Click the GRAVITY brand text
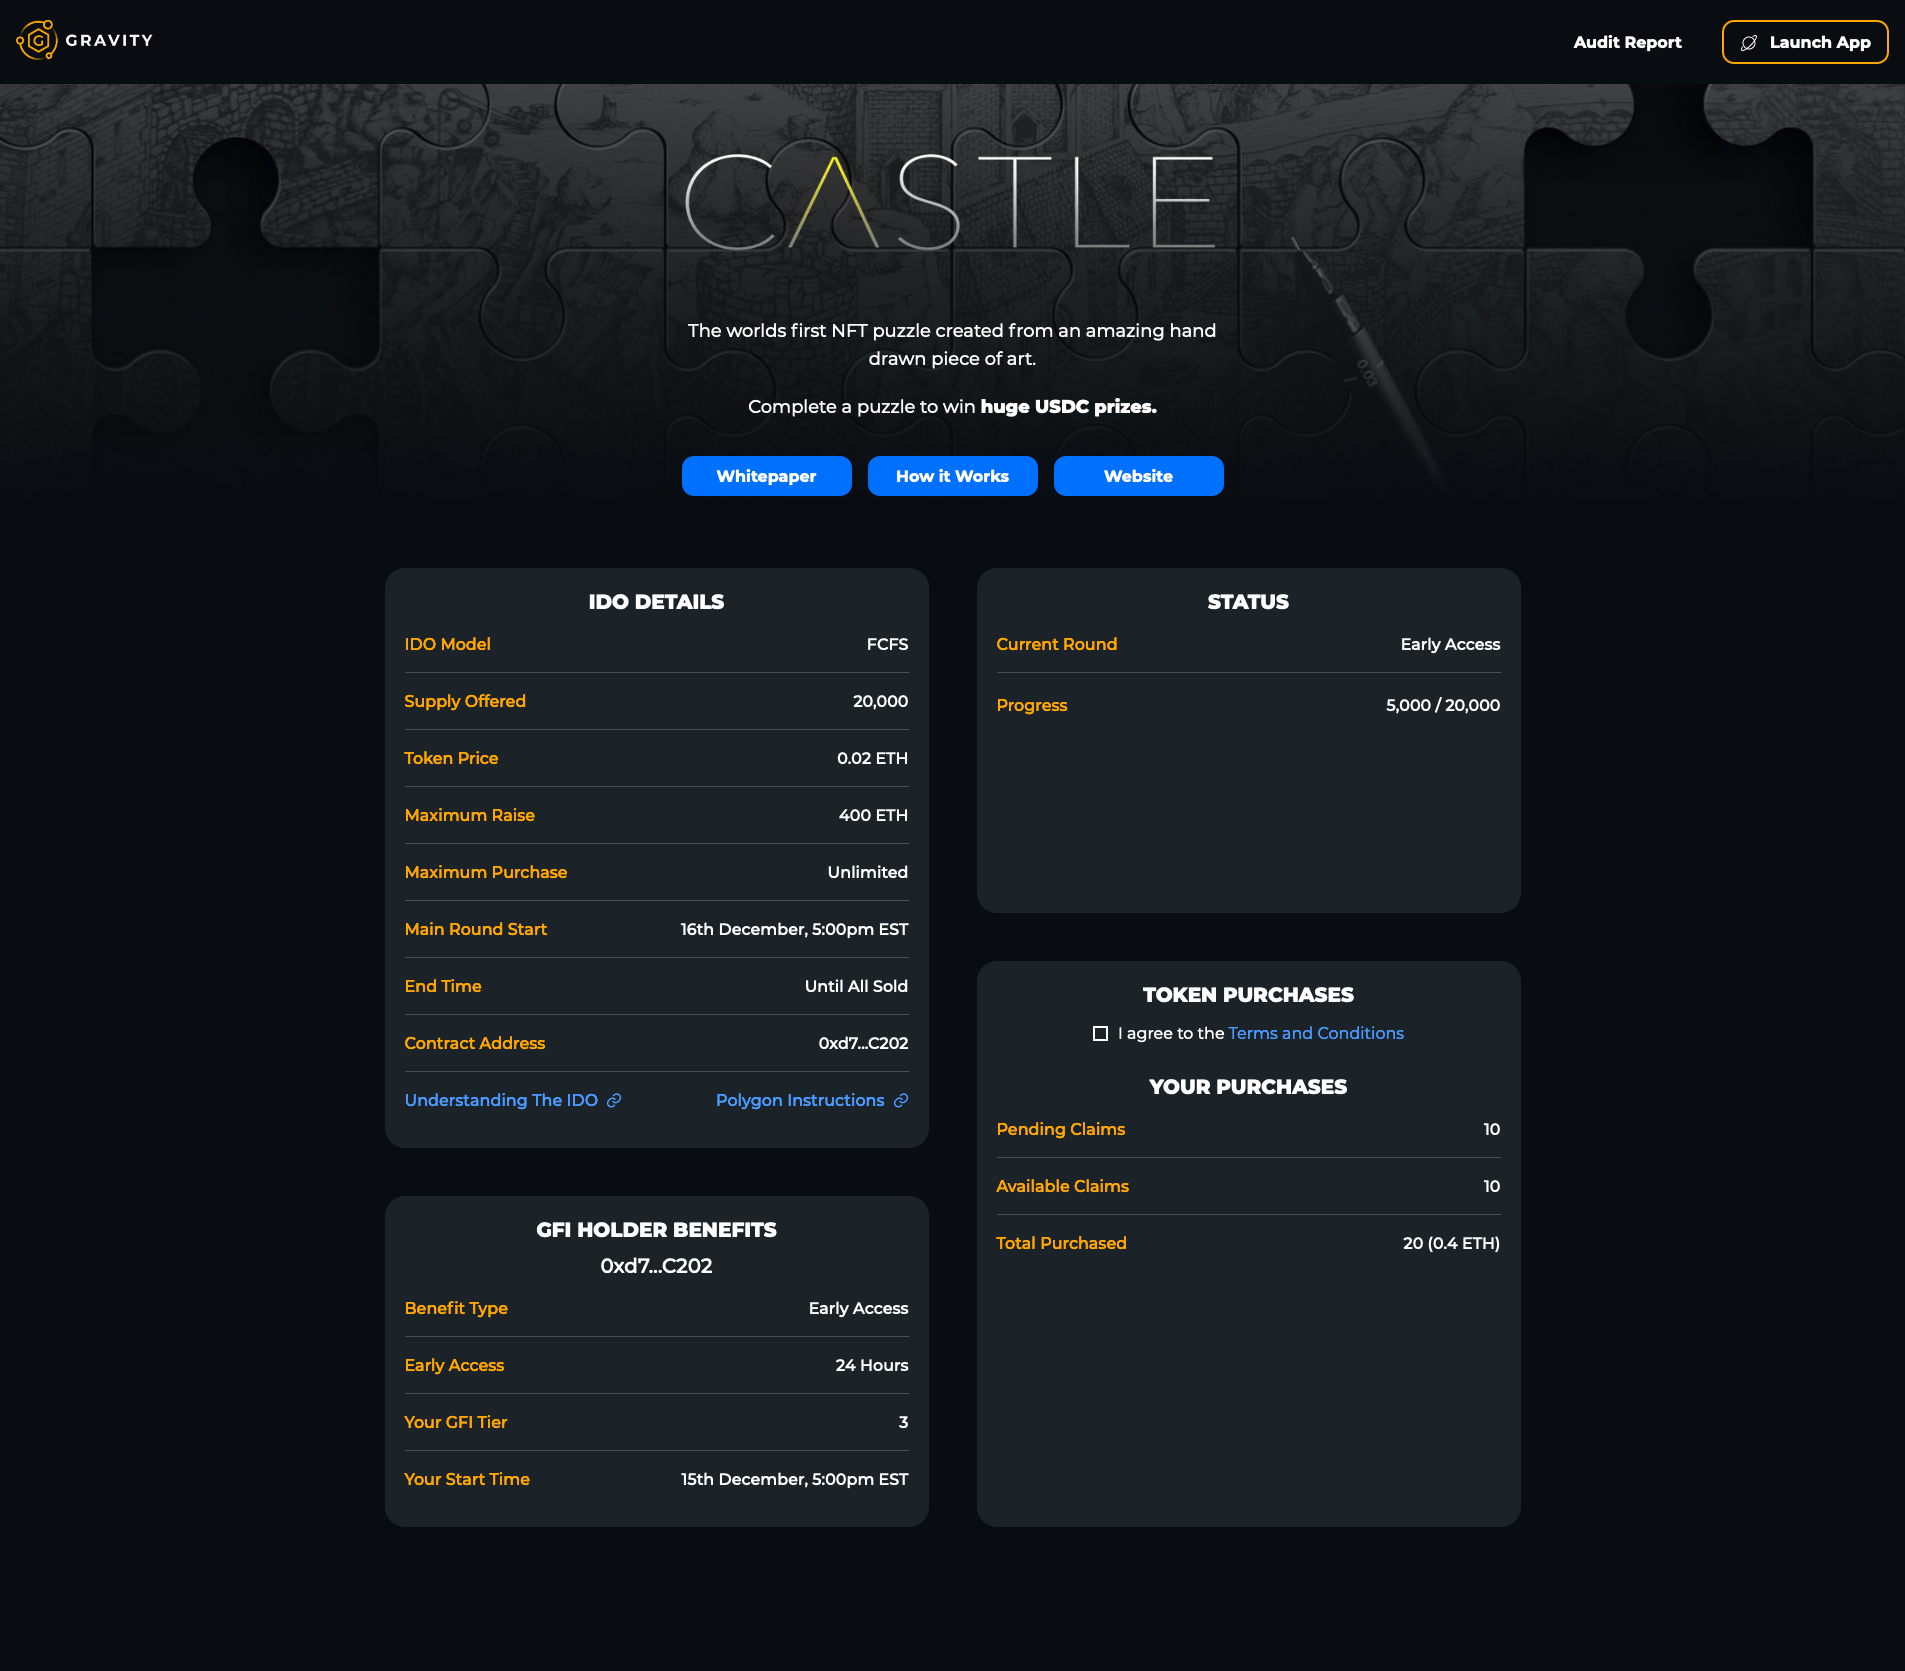Screen dimensions: 1905x1671 (x=109, y=41)
